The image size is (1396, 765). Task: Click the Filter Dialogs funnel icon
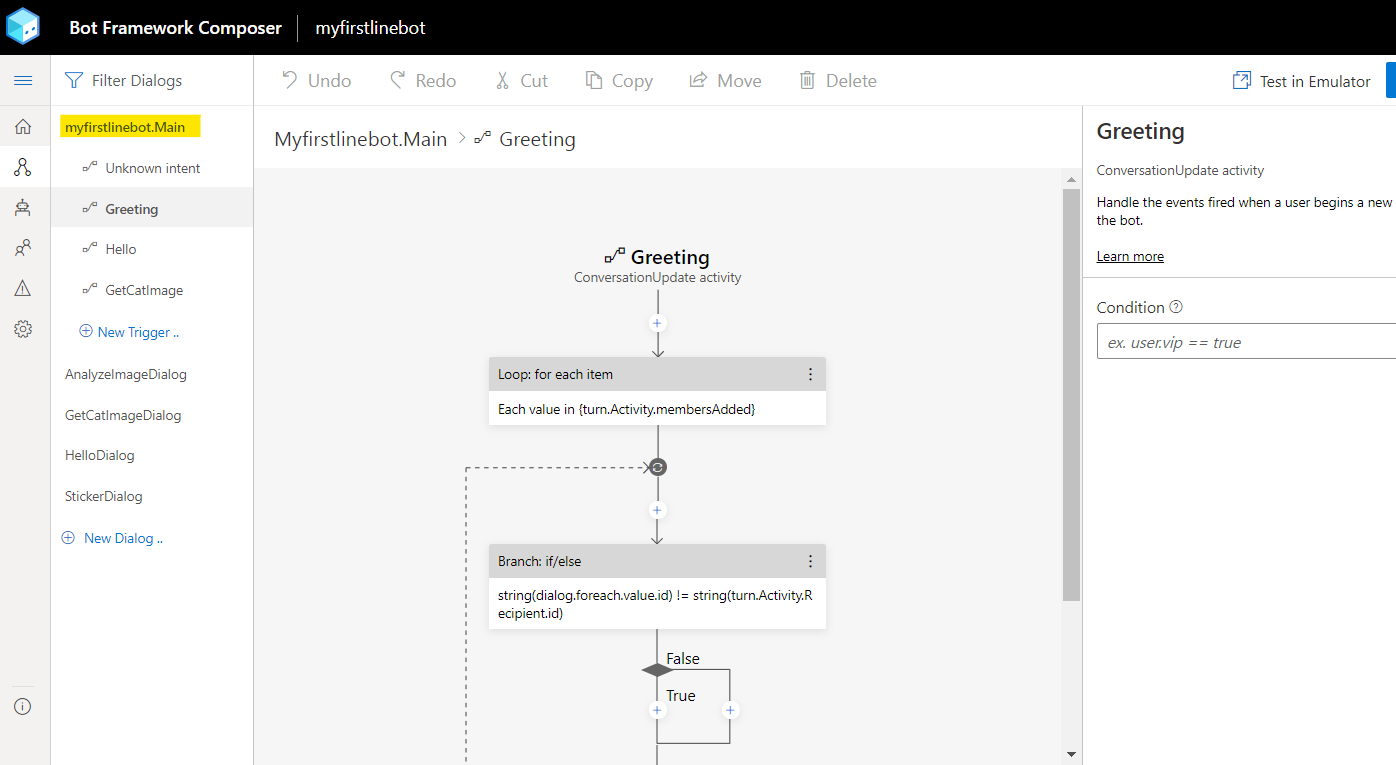pyautogui.click(x=73, y=80)
